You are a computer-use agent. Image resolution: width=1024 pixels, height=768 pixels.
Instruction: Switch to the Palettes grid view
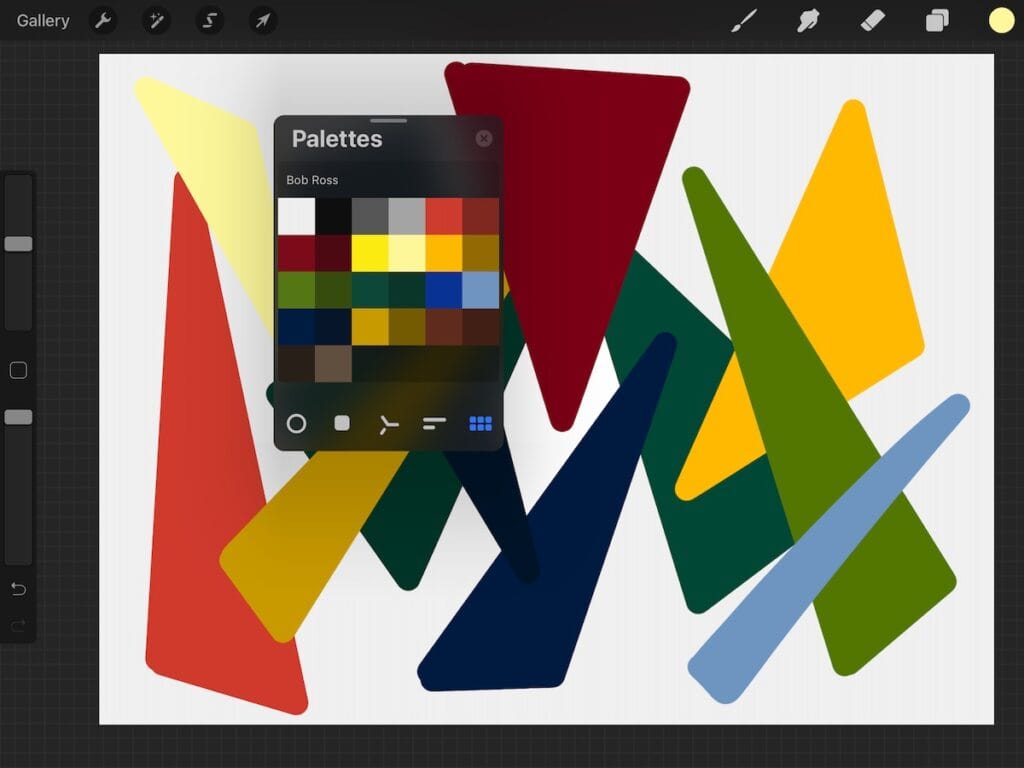click(480, 423)
